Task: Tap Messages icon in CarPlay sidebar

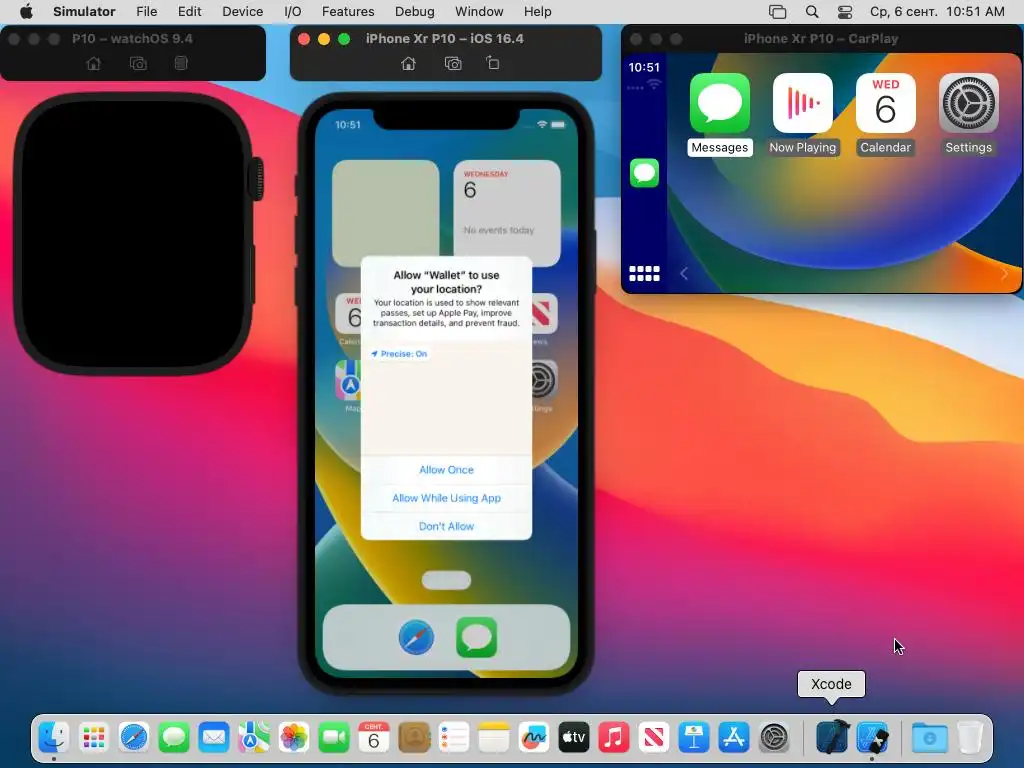Action: click(645, 173)
